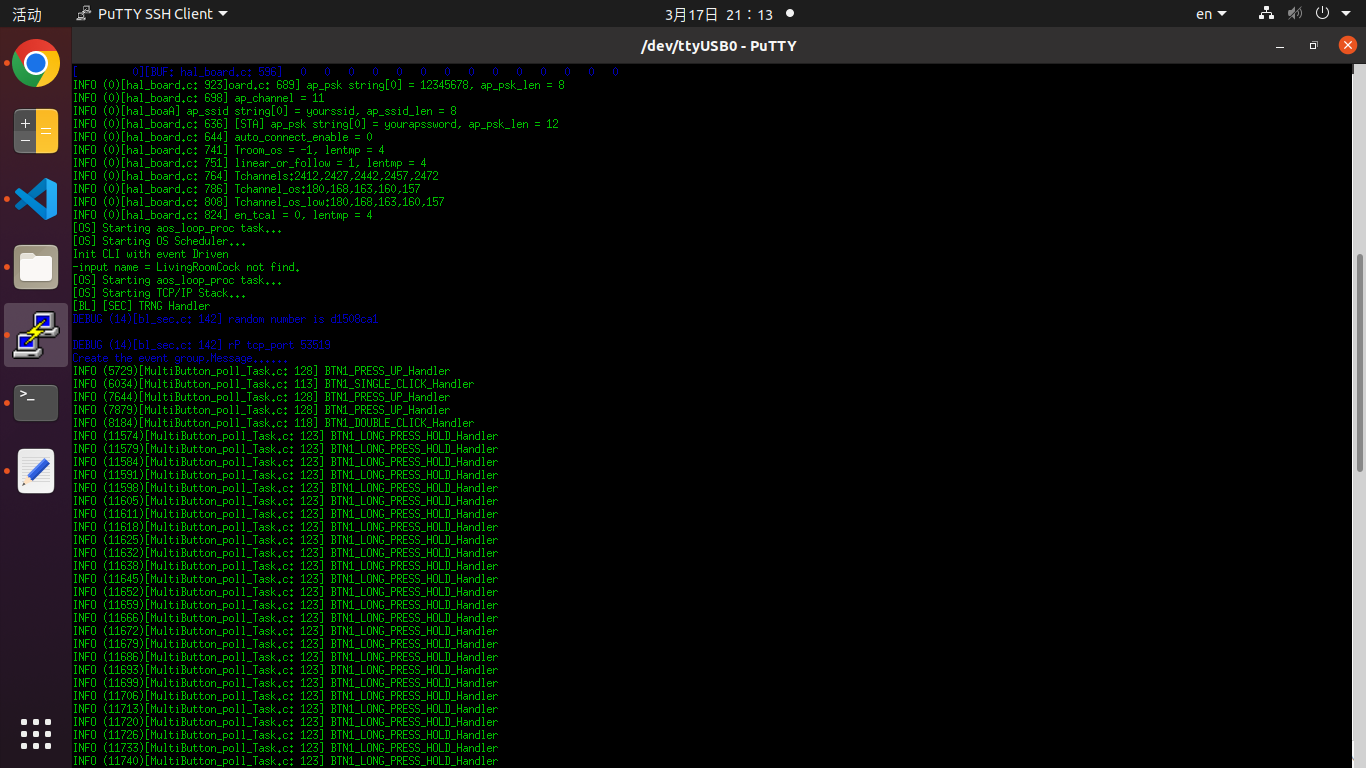1366x768 pixels.
Task: Click the 'en_tcal = 0, lentmp = 4' line
Action: [x=222, y=215]
